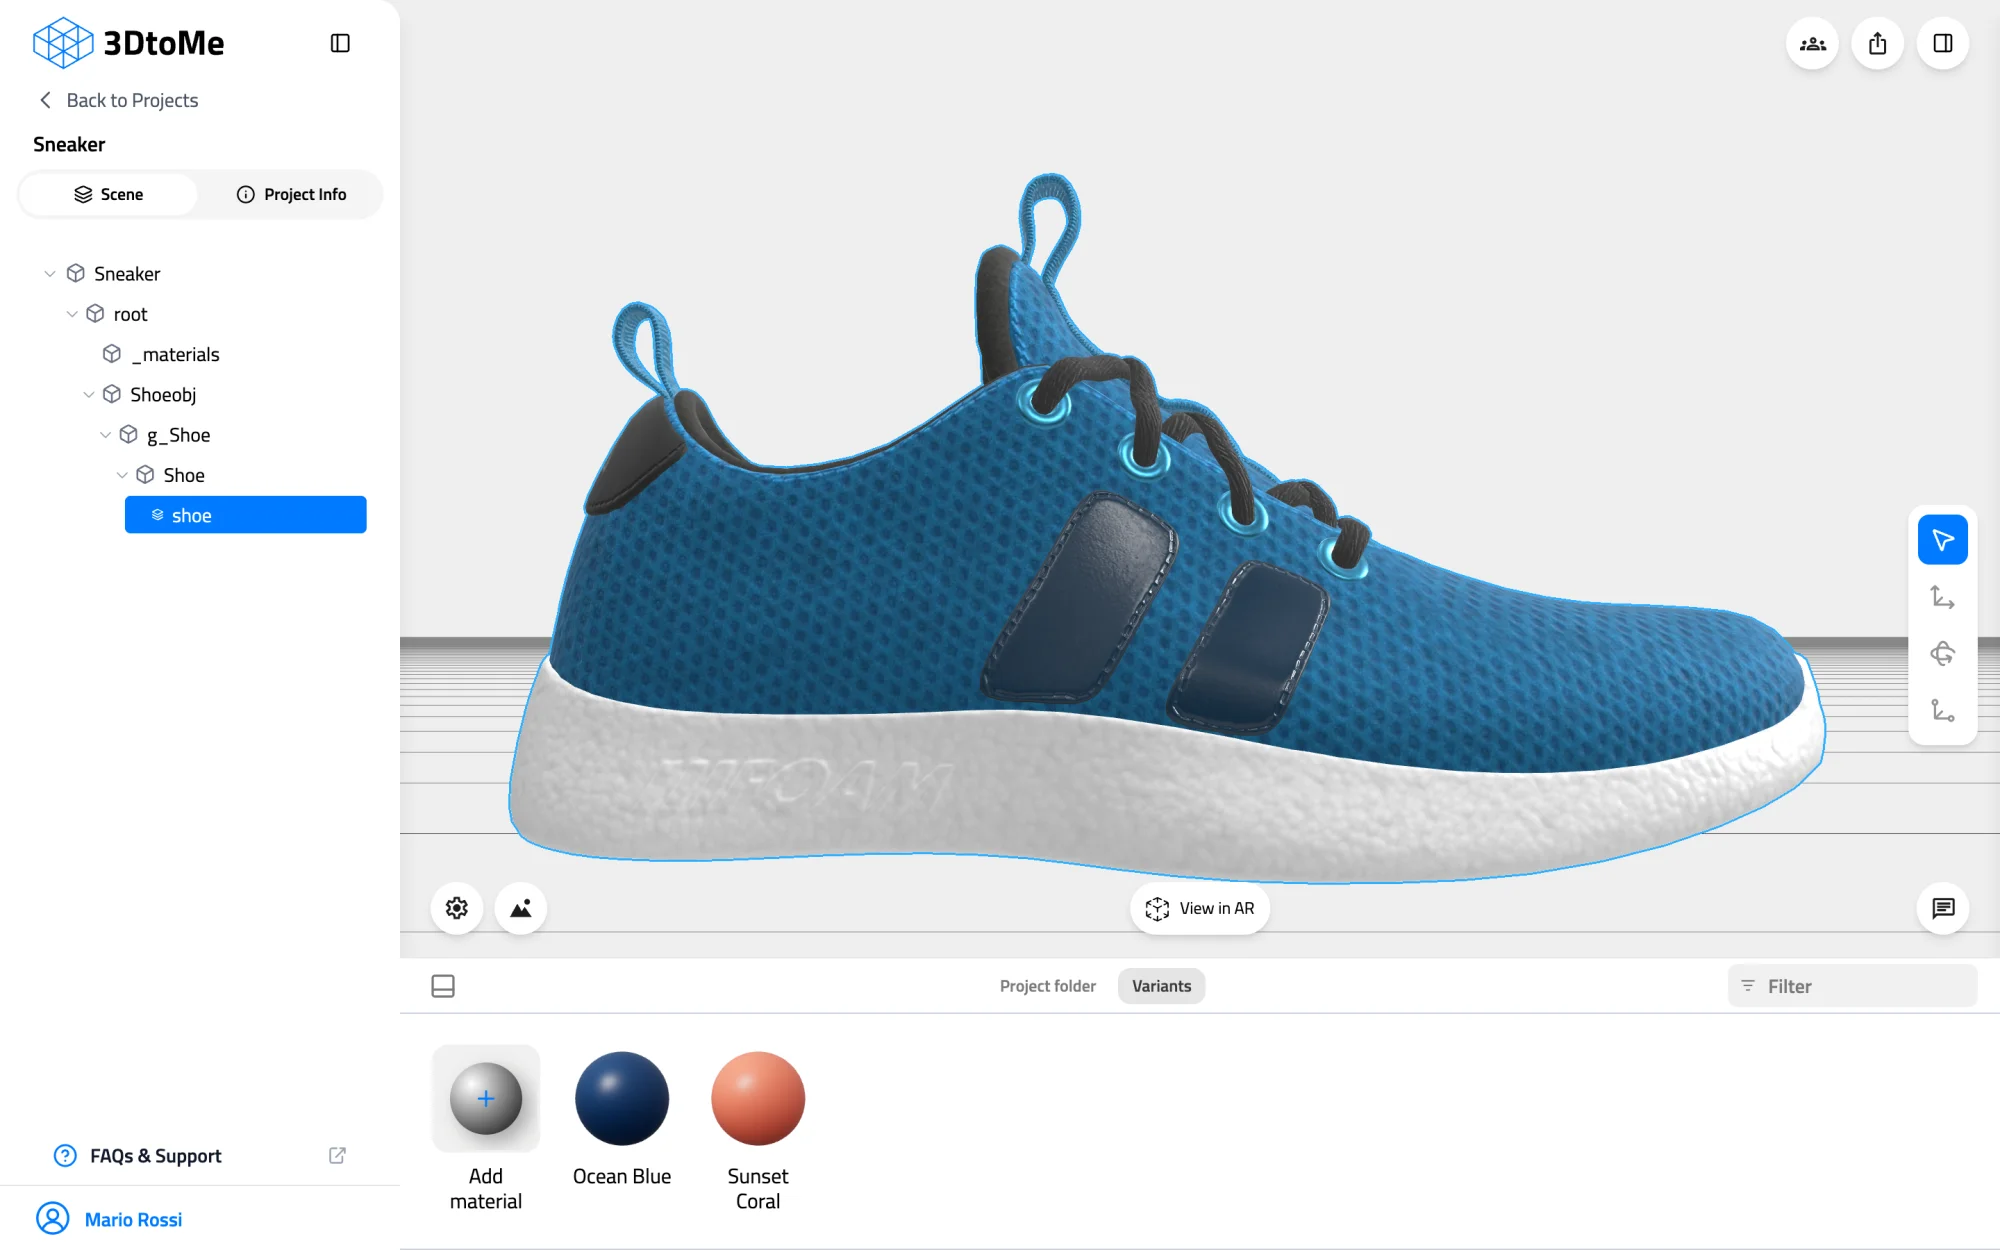
Task: Click the 3DtoMe brand name text
Action: pyautogui.click(x=164, y=43)
